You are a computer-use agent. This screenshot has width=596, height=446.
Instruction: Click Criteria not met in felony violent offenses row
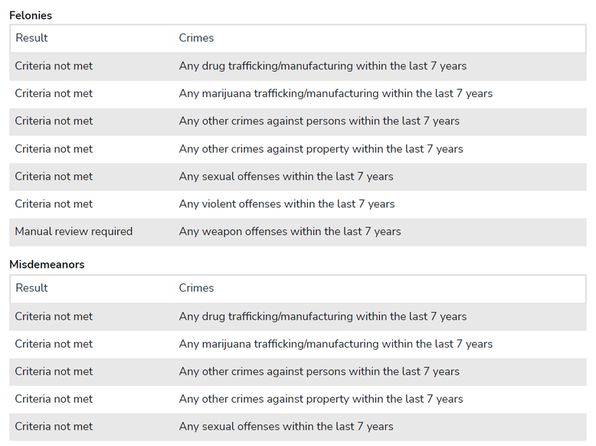coord(54,204)
